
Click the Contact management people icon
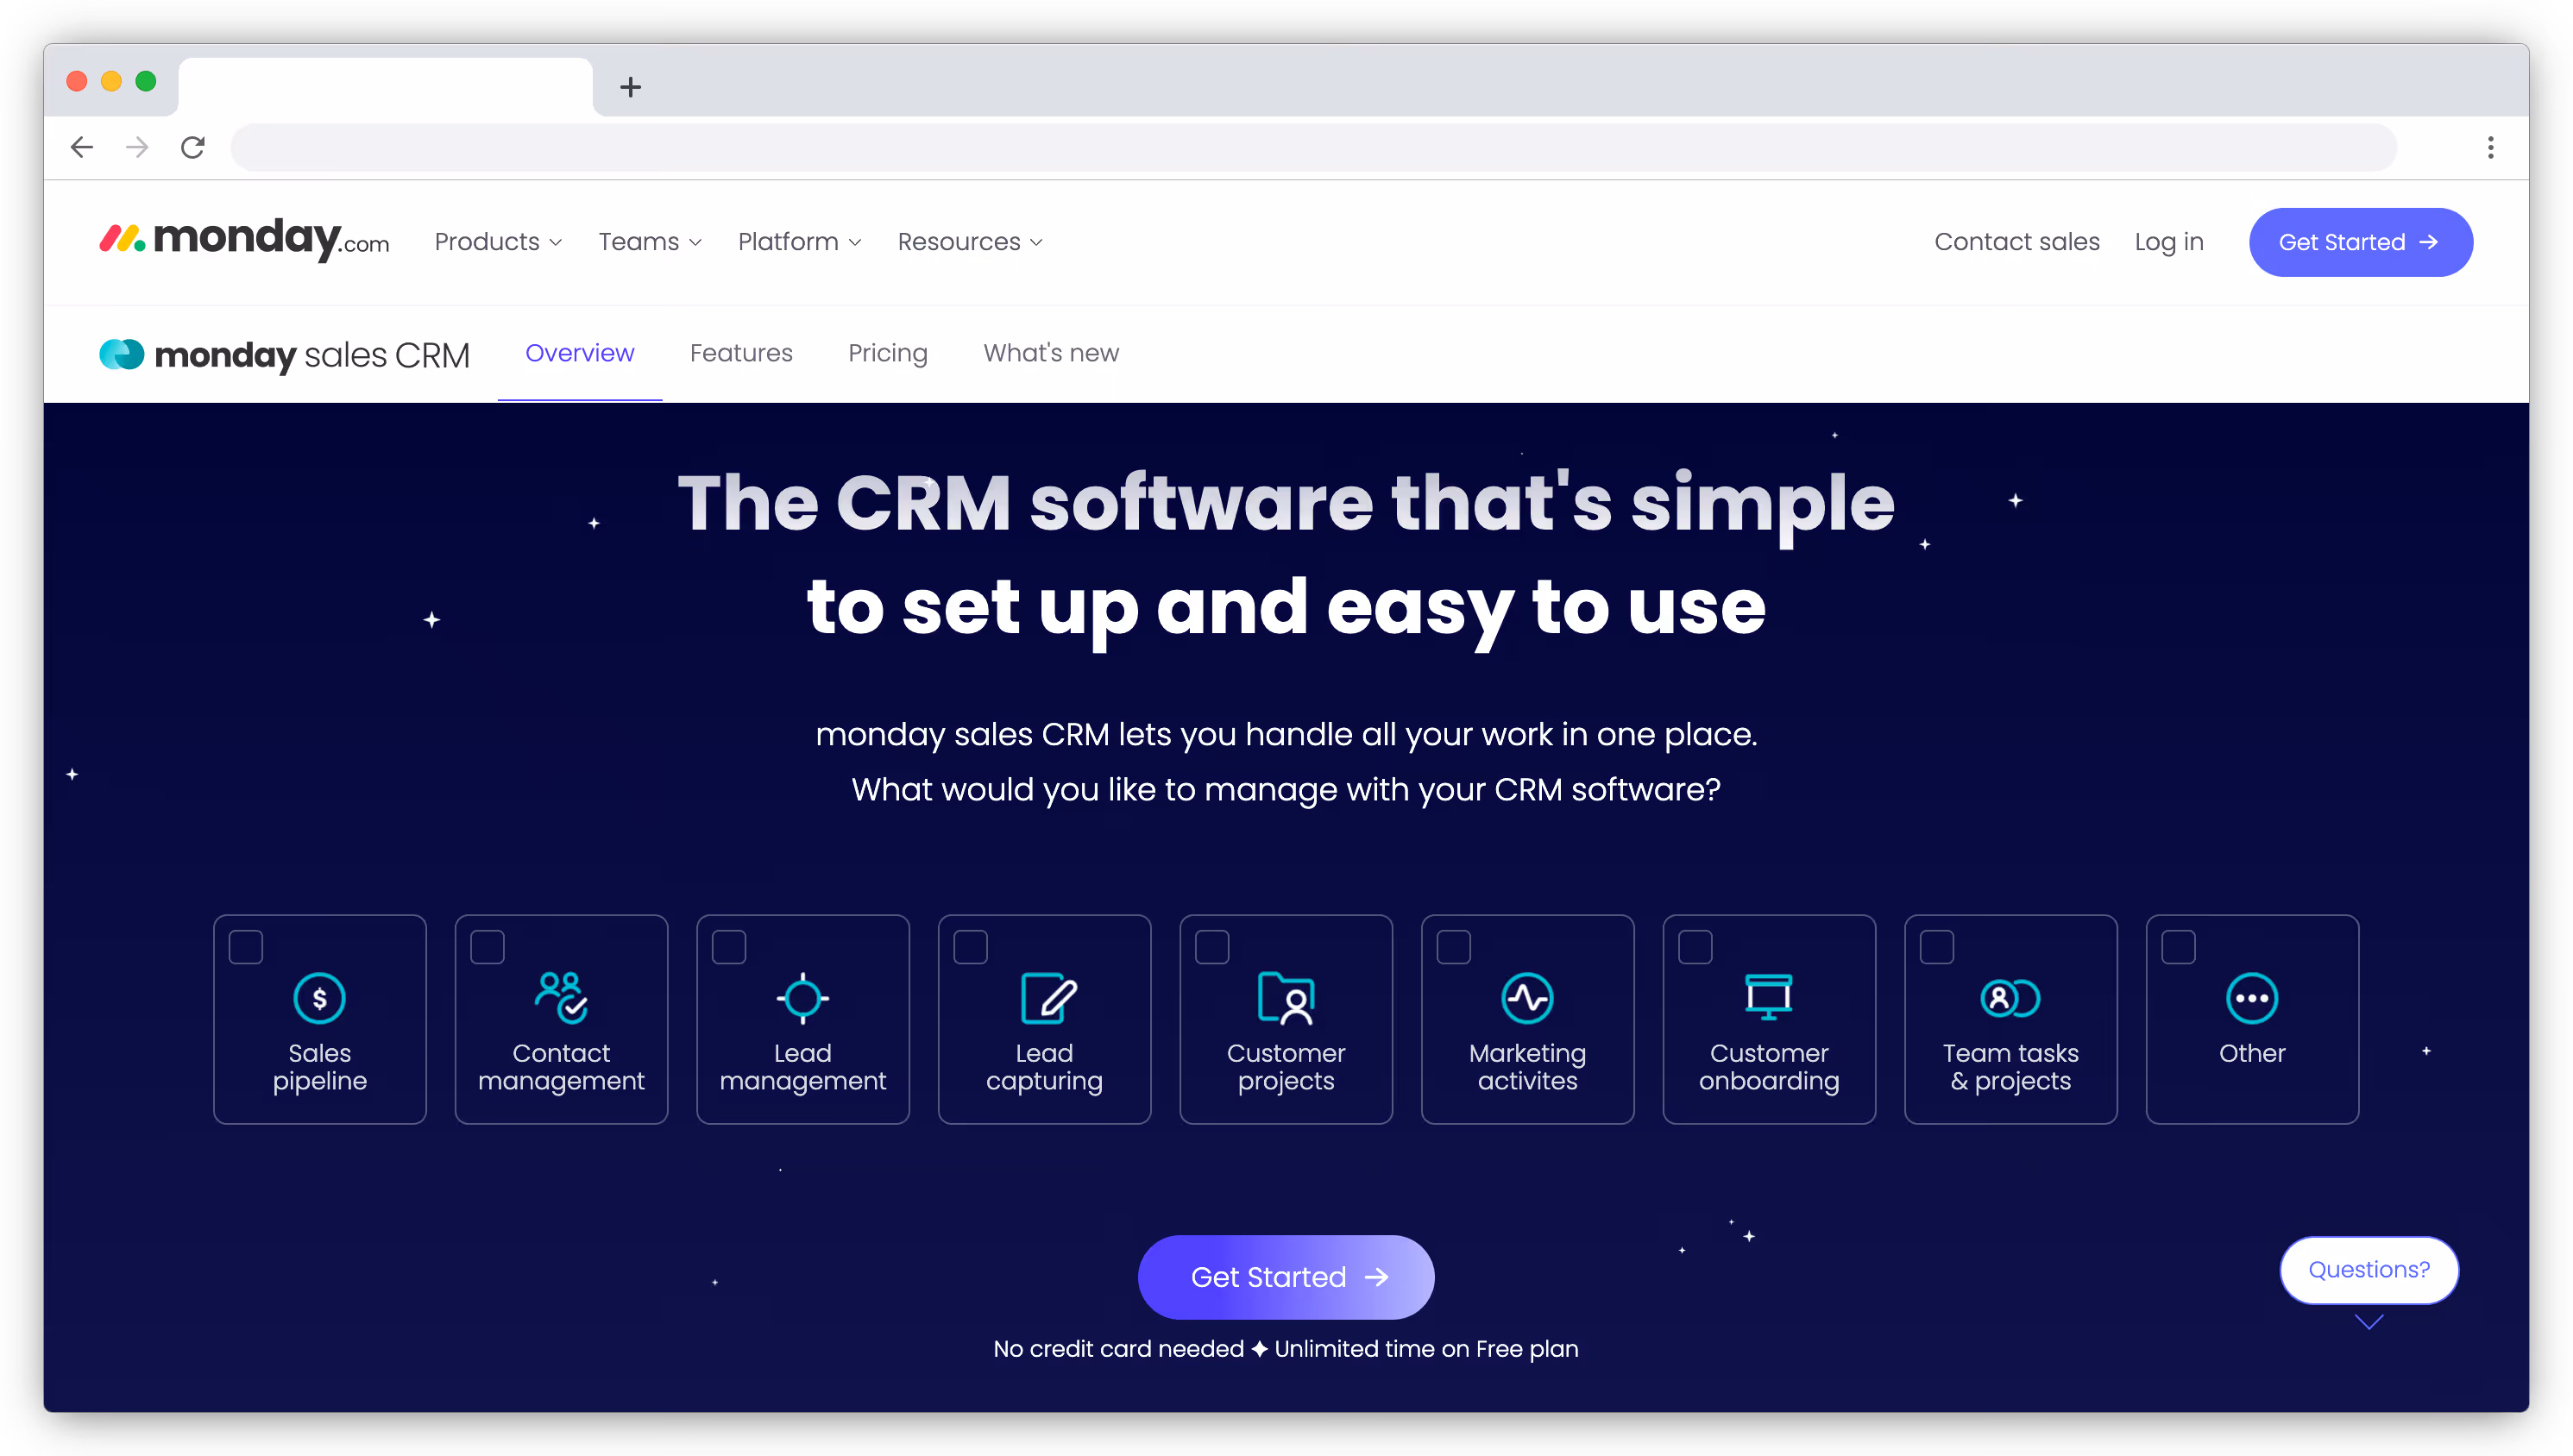coord(561,997)
